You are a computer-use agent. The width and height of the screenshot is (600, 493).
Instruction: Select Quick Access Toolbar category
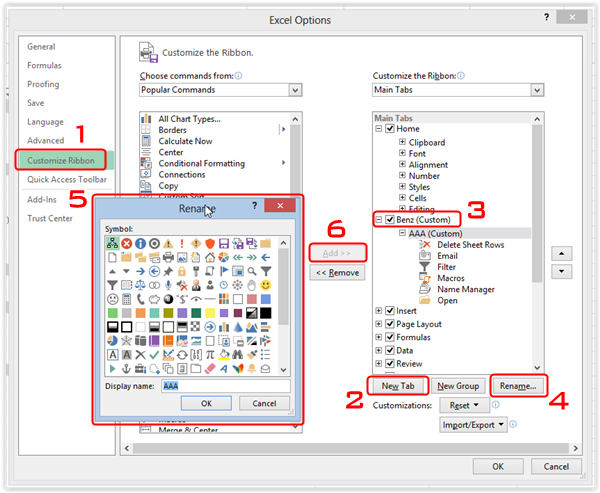point(67,180)
